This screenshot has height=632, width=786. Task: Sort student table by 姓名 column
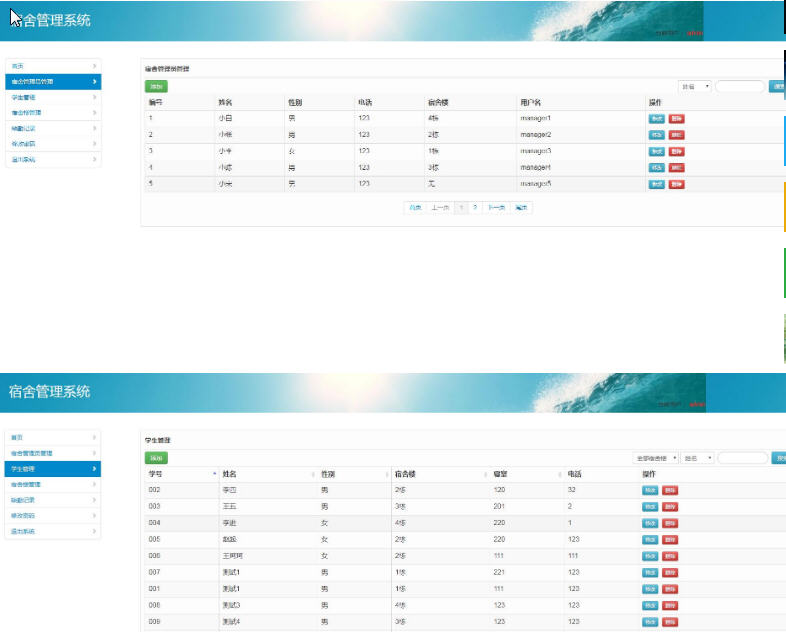pos(268,474)
